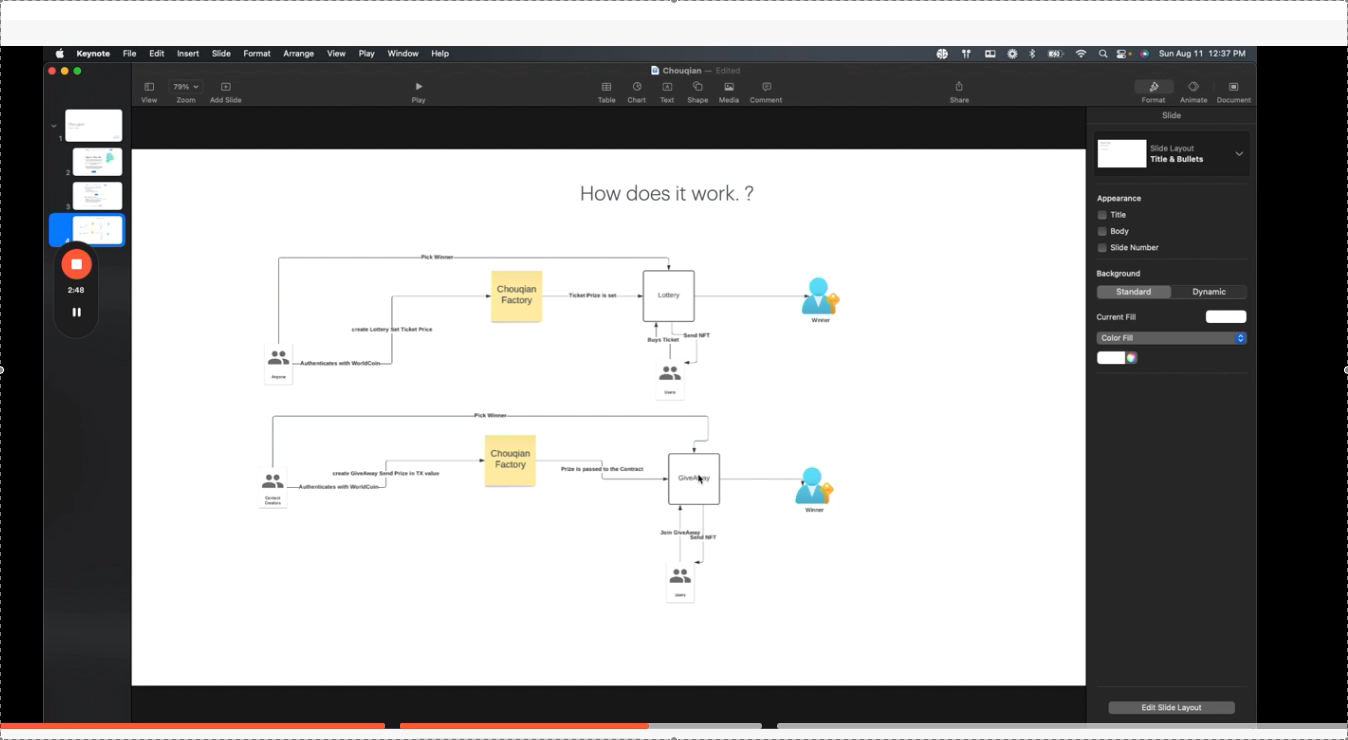
Task: Select the top Chouqian Factory sticky note
Action: point(516,296)
